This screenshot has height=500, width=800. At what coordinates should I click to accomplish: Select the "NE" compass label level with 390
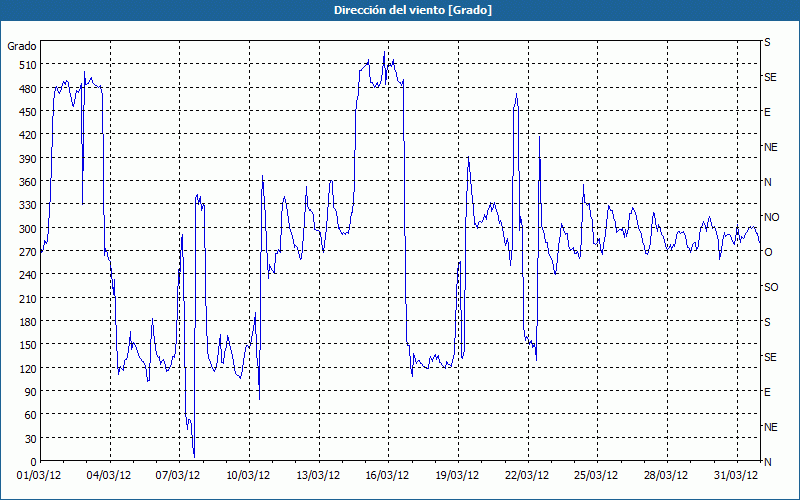point(770,147)
